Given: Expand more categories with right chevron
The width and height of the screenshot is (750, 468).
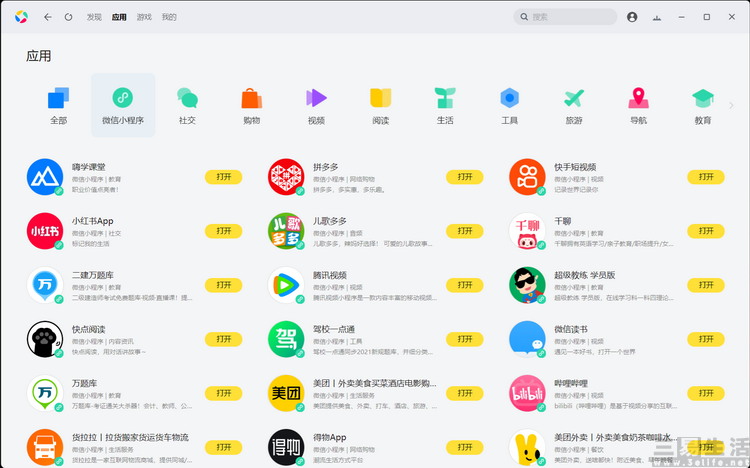Looking at the screenshot, I should coord(731,105).
